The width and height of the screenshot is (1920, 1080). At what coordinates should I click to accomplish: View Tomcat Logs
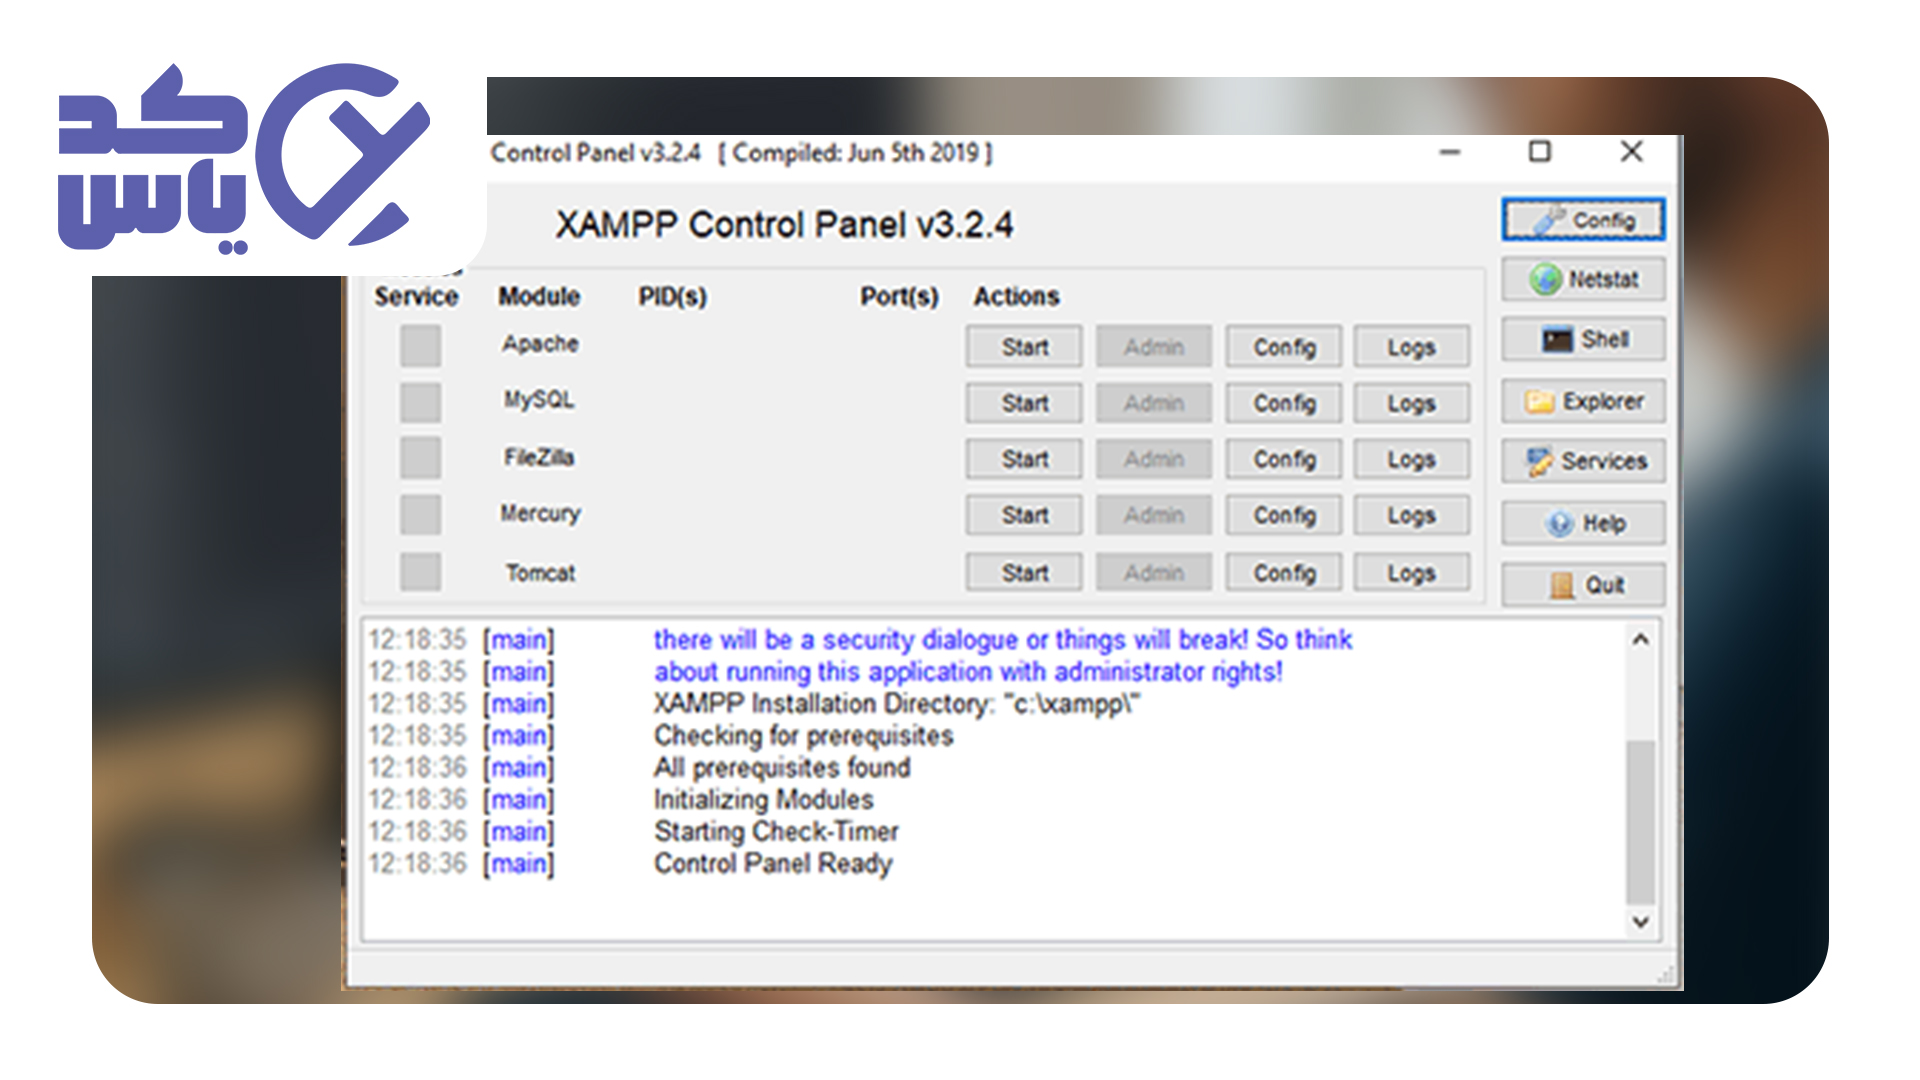coord(1412,573)
